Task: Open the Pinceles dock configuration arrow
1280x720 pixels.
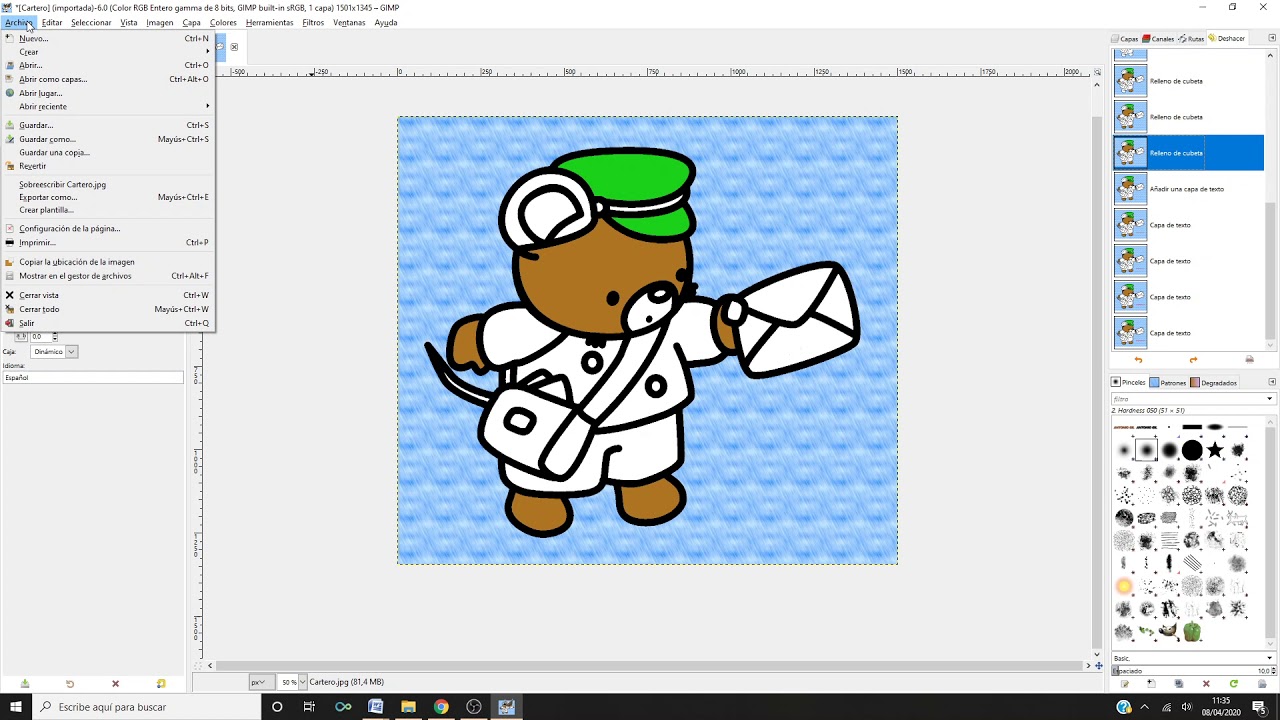Action: 1272,382
